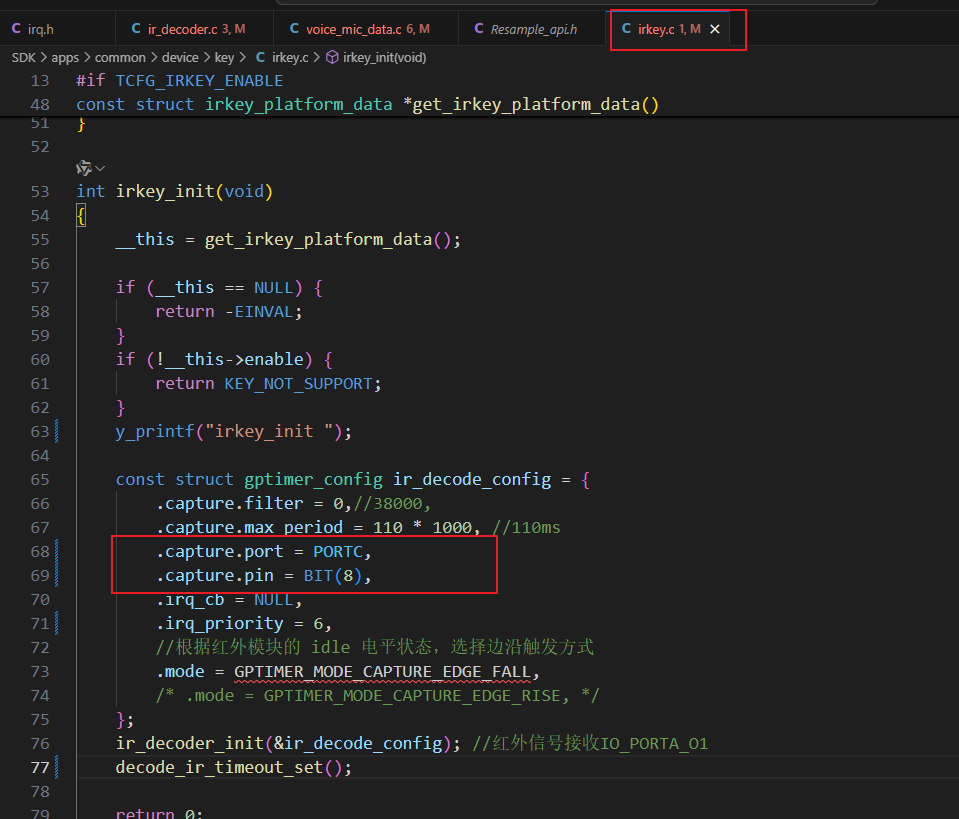Click line number 65 in the gutter

click(40, 480)
